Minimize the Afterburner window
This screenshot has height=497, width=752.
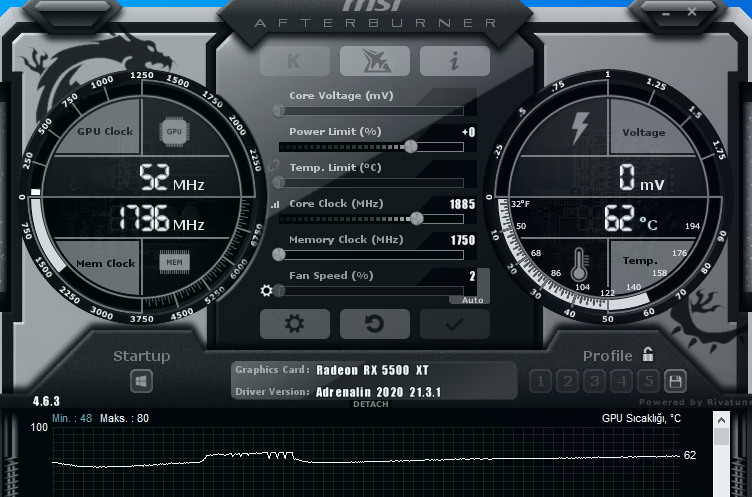pos(666,13)
